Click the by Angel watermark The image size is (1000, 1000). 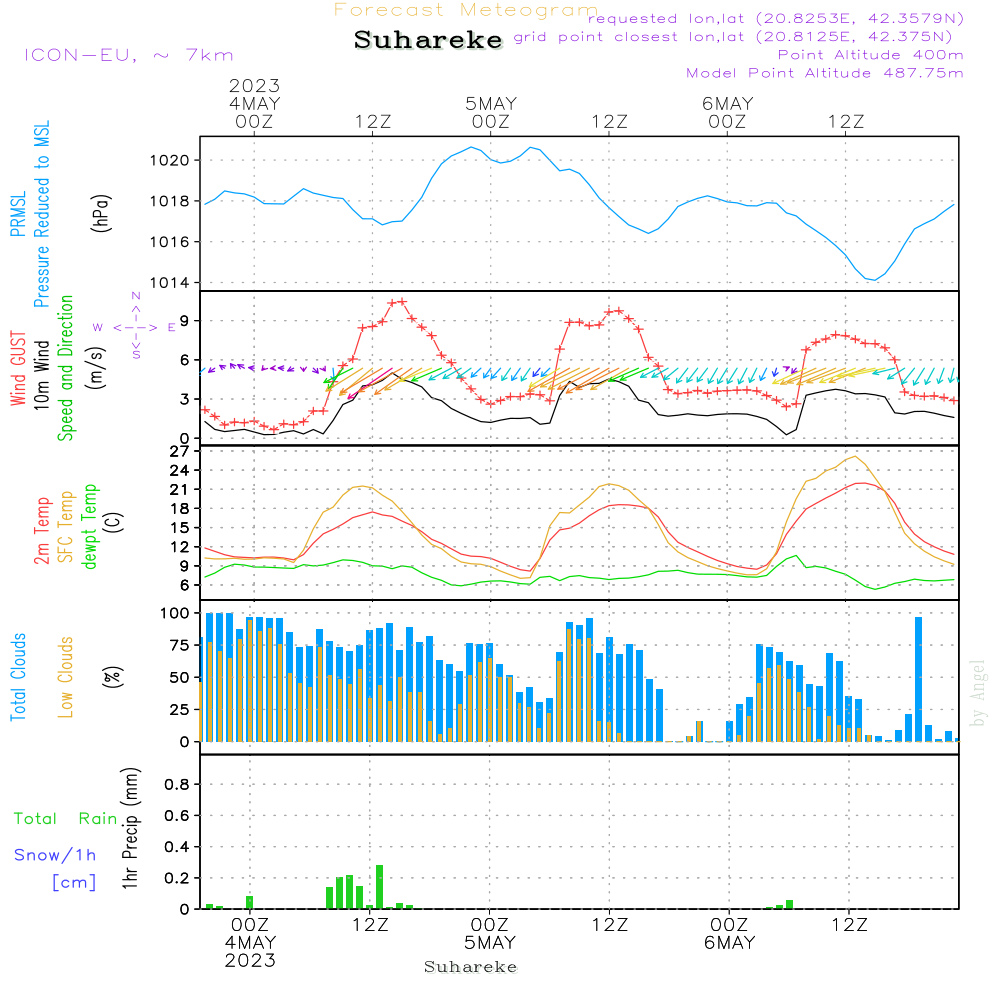point(978,693)
